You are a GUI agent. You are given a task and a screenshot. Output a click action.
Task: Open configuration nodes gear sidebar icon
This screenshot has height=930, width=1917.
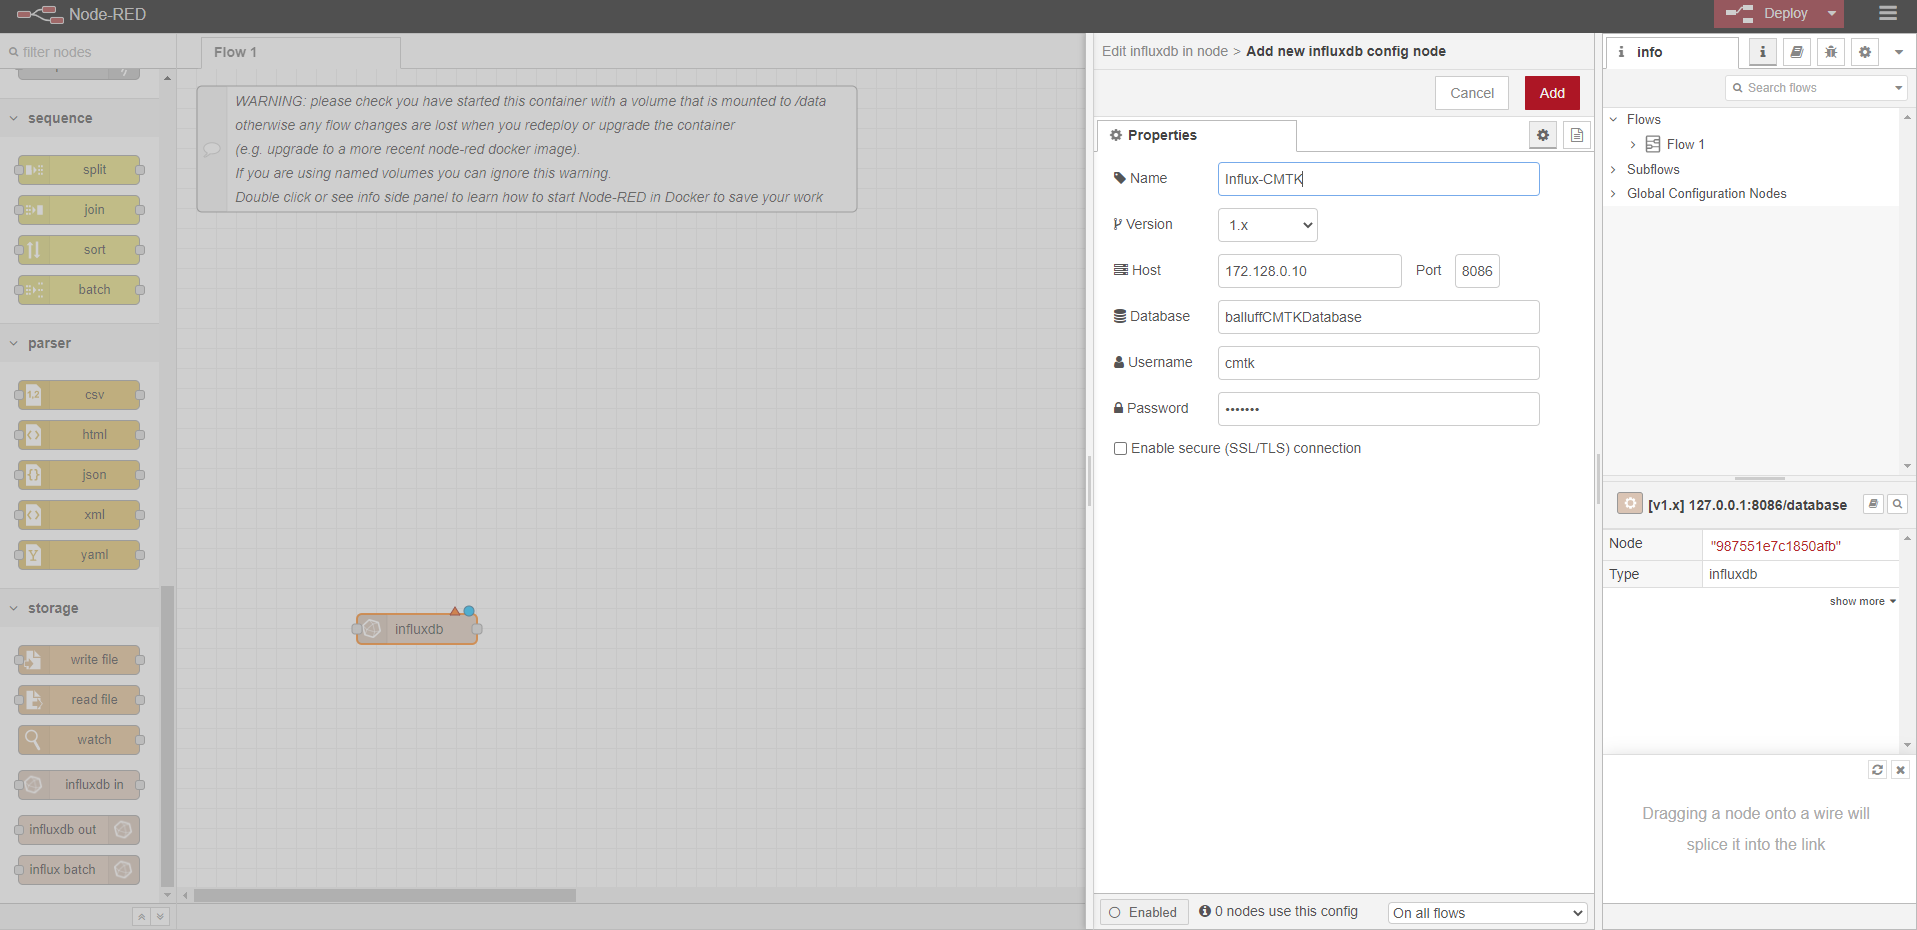pyautogui.click(x=1865, y=52)
